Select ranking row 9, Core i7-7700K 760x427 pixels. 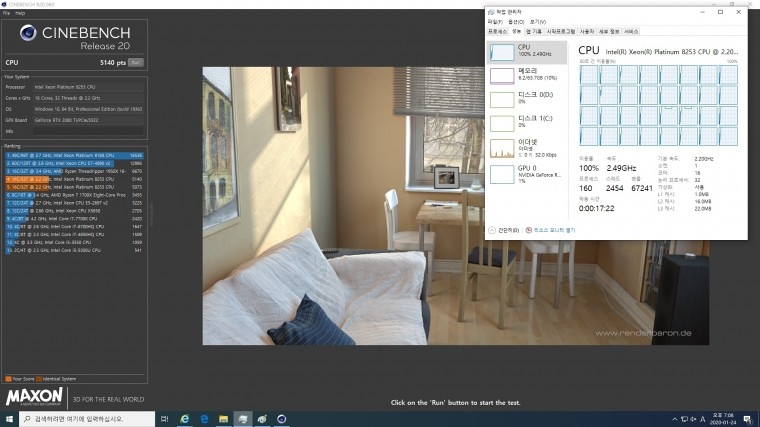point(74,219)
